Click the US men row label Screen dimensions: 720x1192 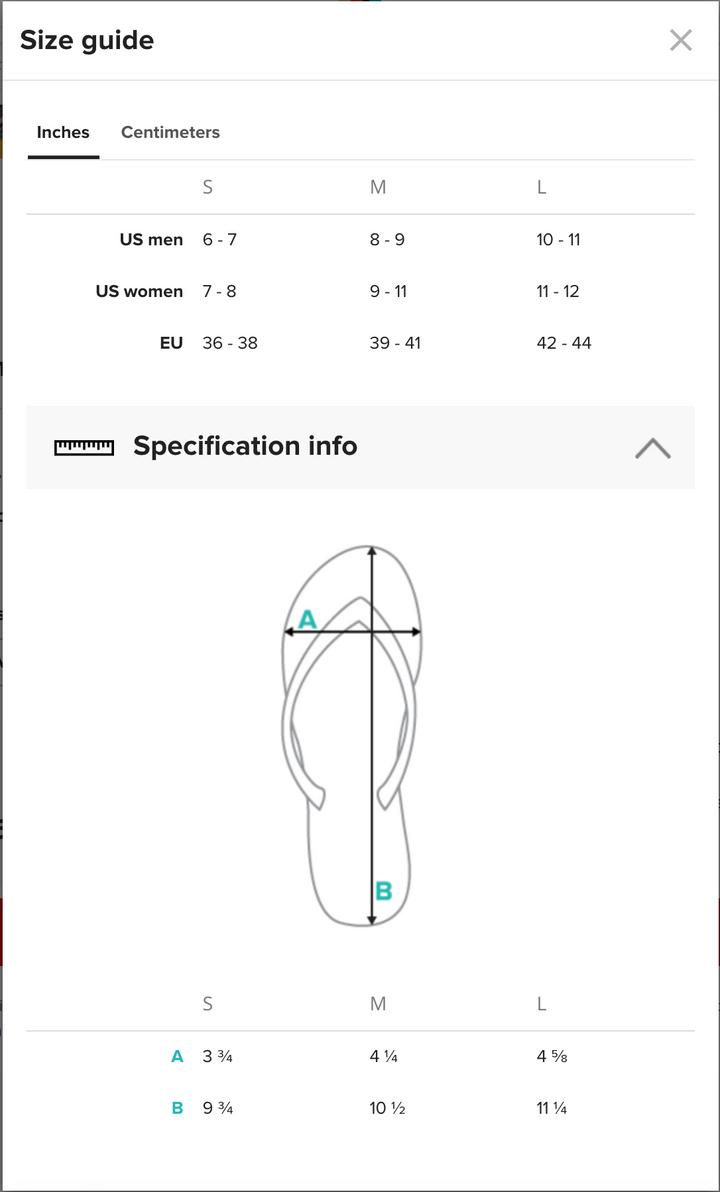click(151, 240)
